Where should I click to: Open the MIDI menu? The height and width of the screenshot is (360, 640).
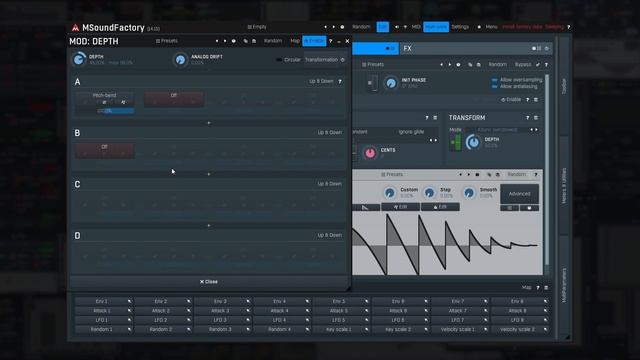pos(416,27)
